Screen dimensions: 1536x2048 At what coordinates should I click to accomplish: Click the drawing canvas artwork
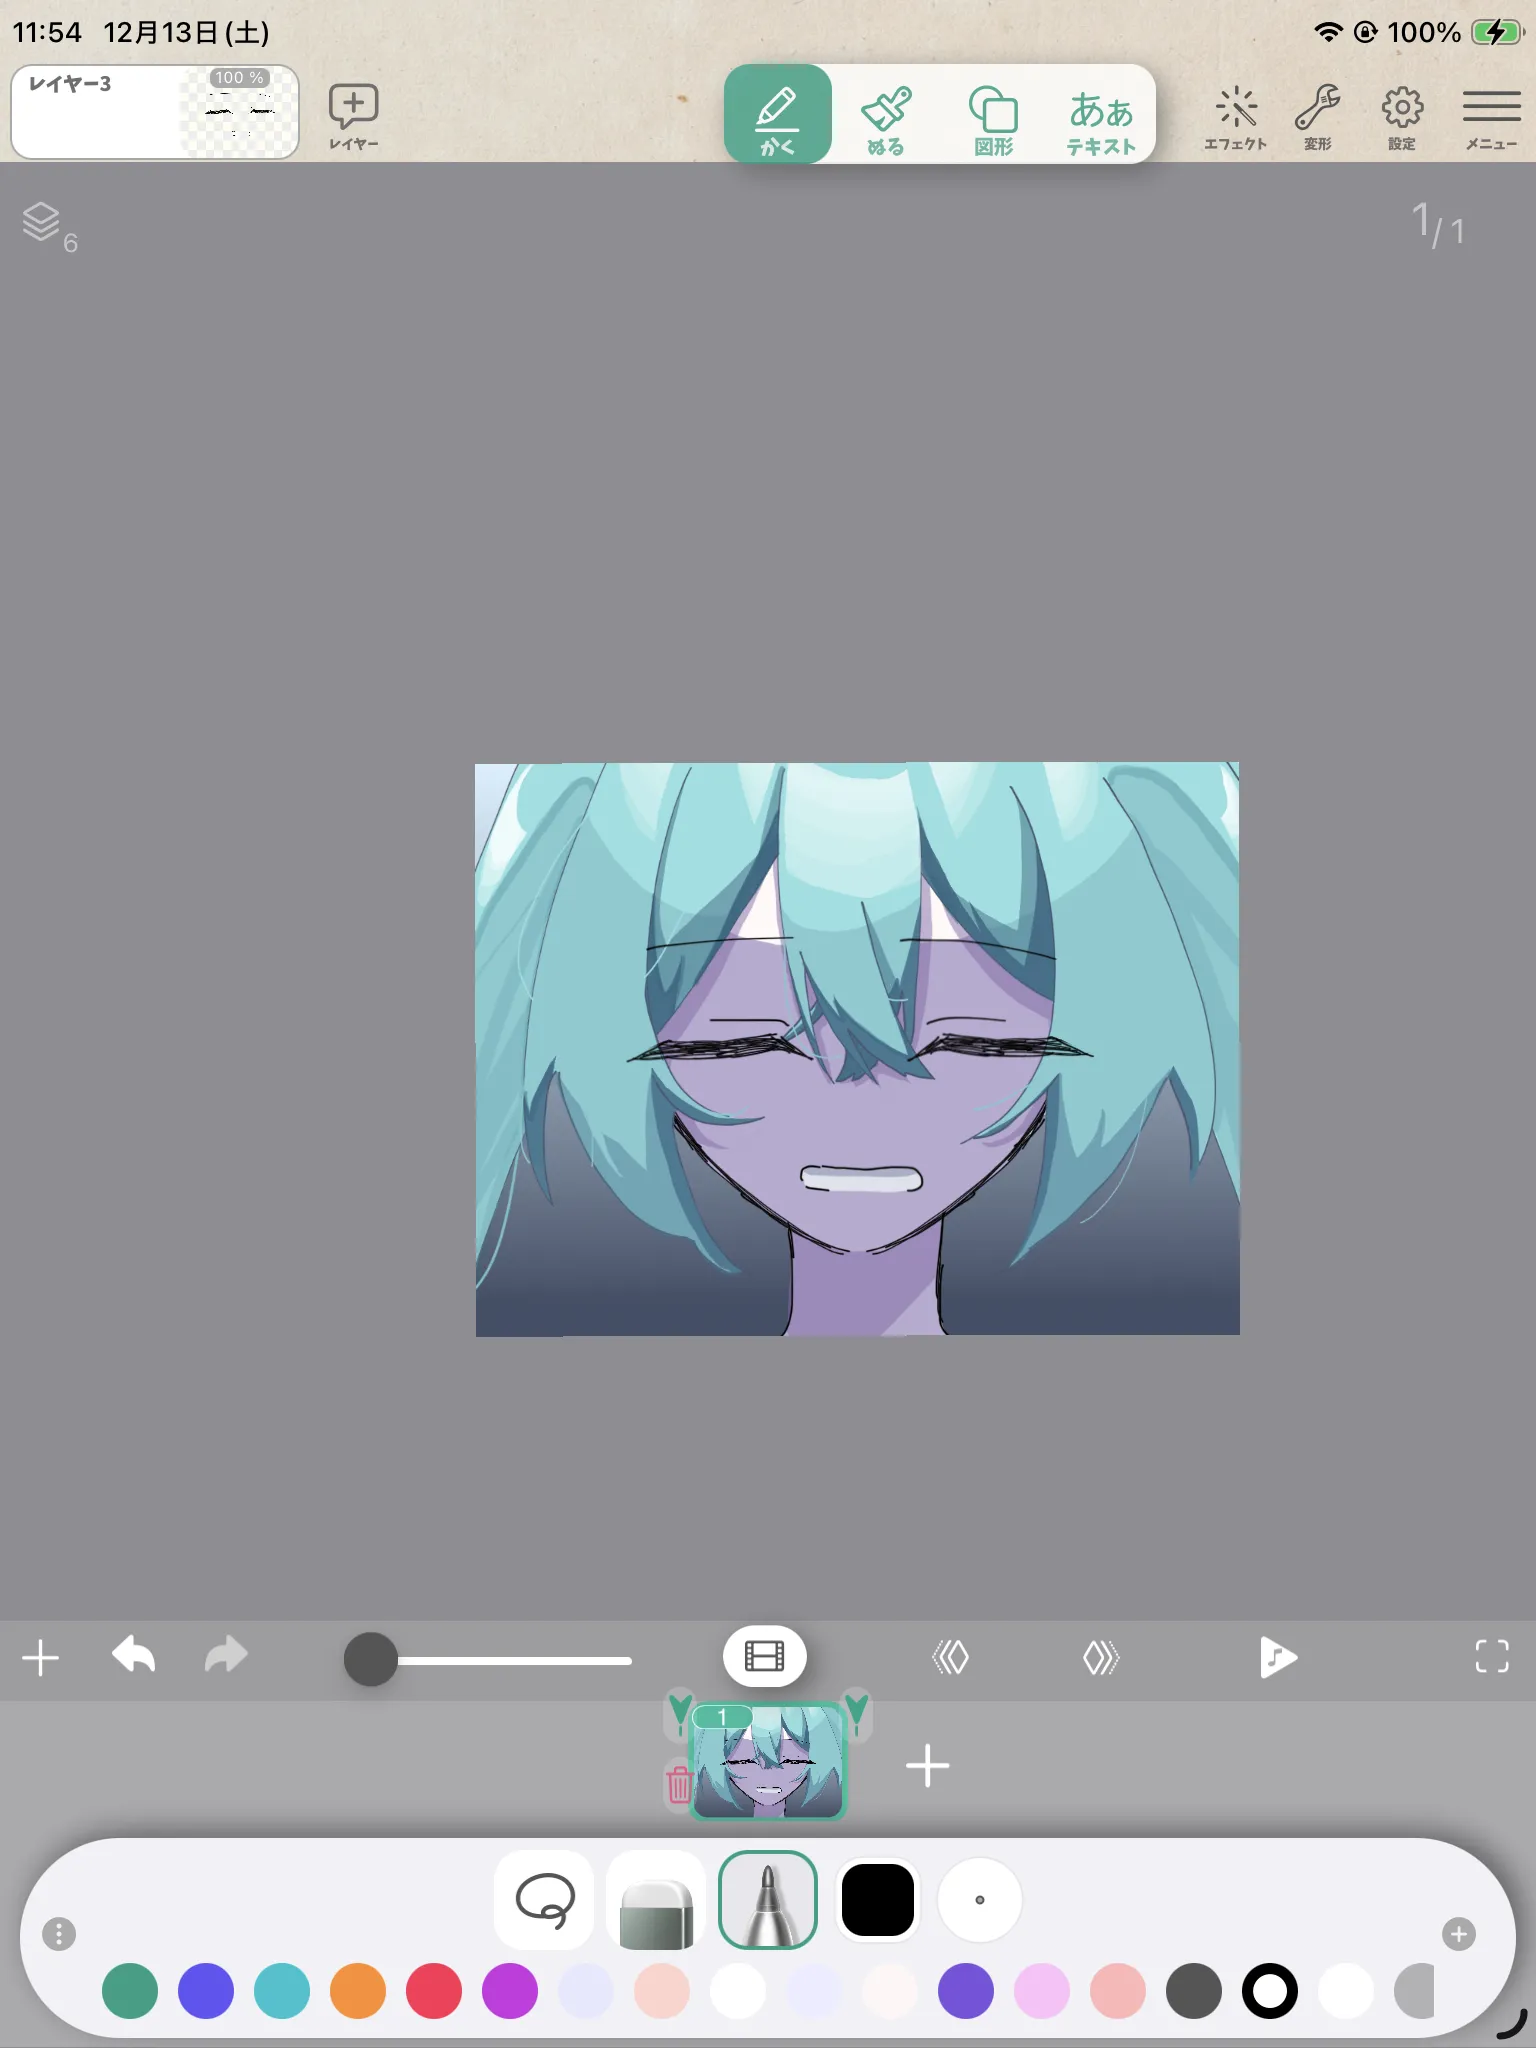[857, 1049]
